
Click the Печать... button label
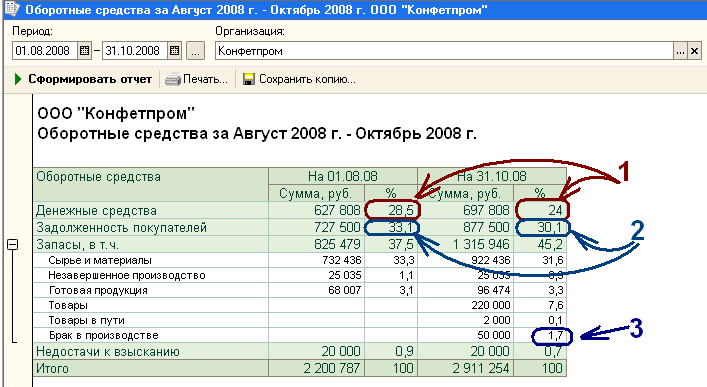click(205, 79)
